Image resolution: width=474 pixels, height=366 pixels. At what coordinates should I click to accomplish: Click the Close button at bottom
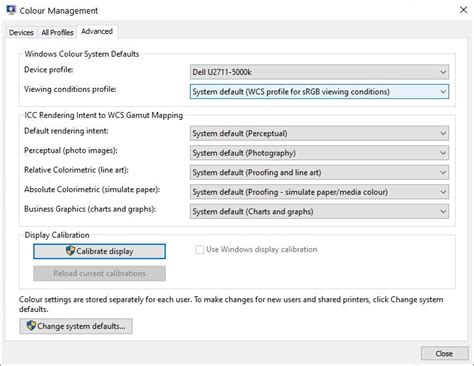click(x=444, y=353)
